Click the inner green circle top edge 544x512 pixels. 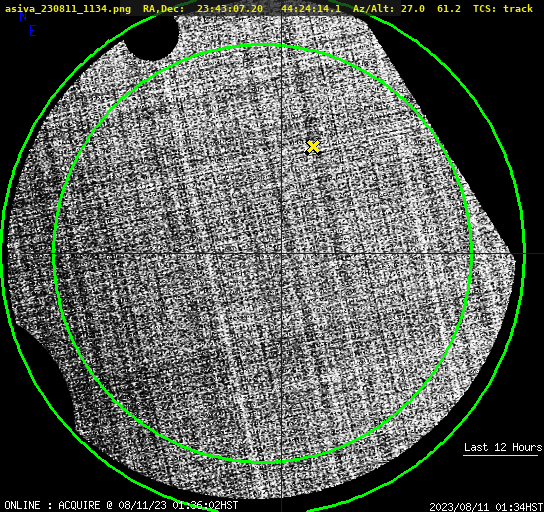coord(263,45)
